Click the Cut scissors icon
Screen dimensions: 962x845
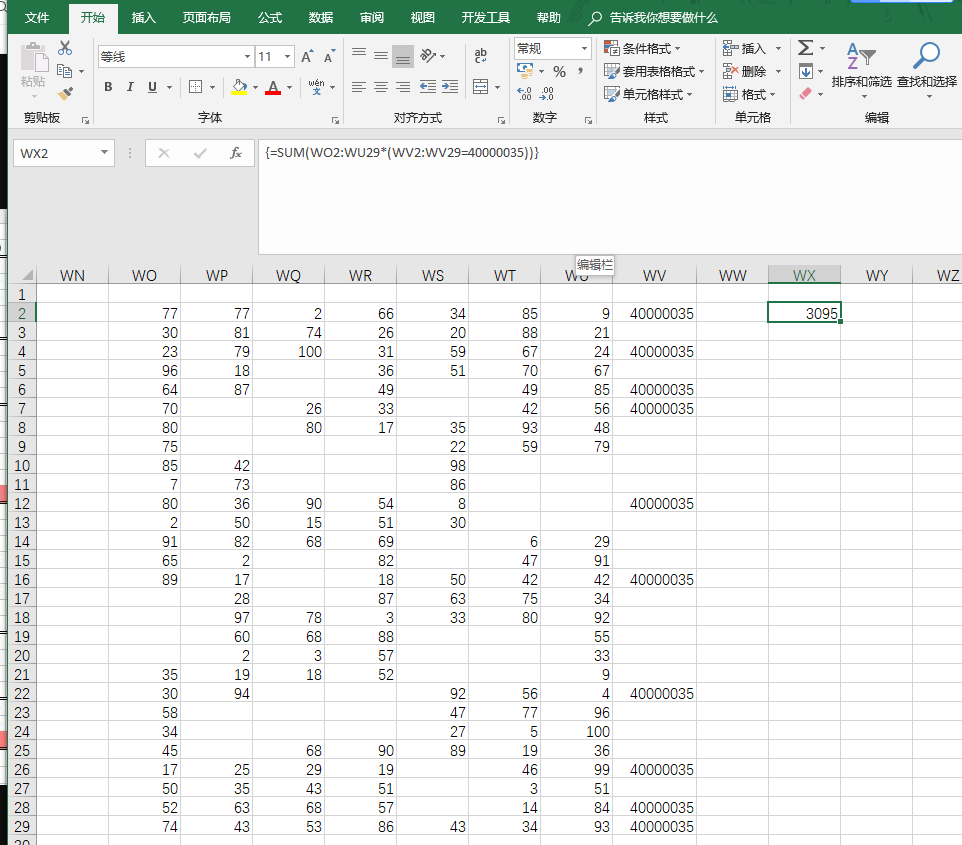[x=64, y=48]
